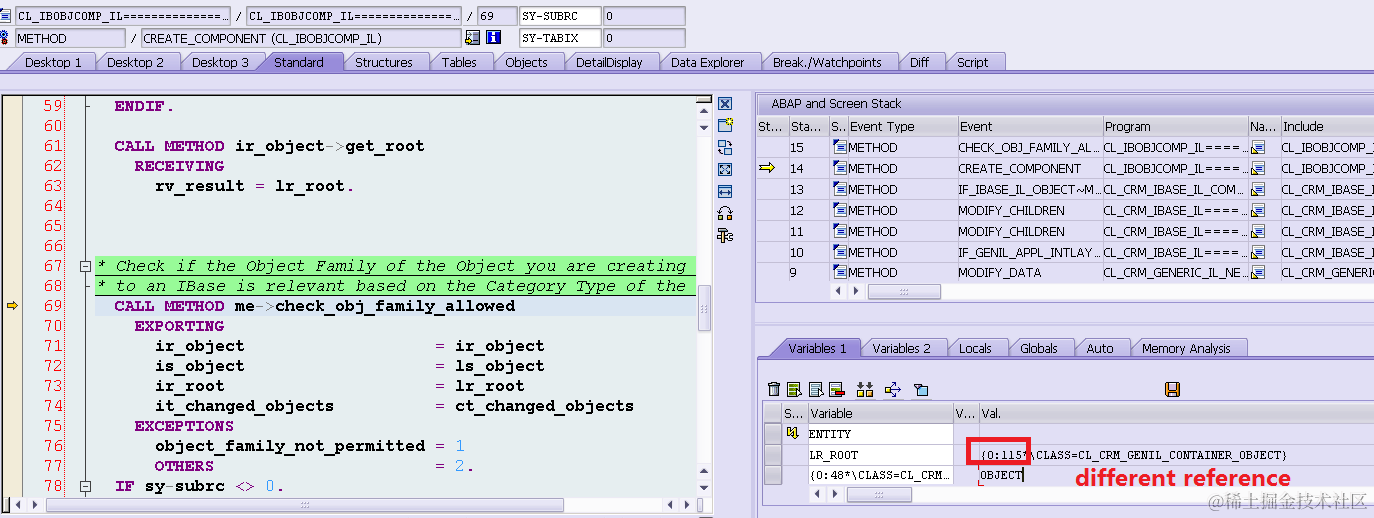Switch to the Objects tab
The width and height of the screenshot is (1374, 518).
click(x=526, y=62)
